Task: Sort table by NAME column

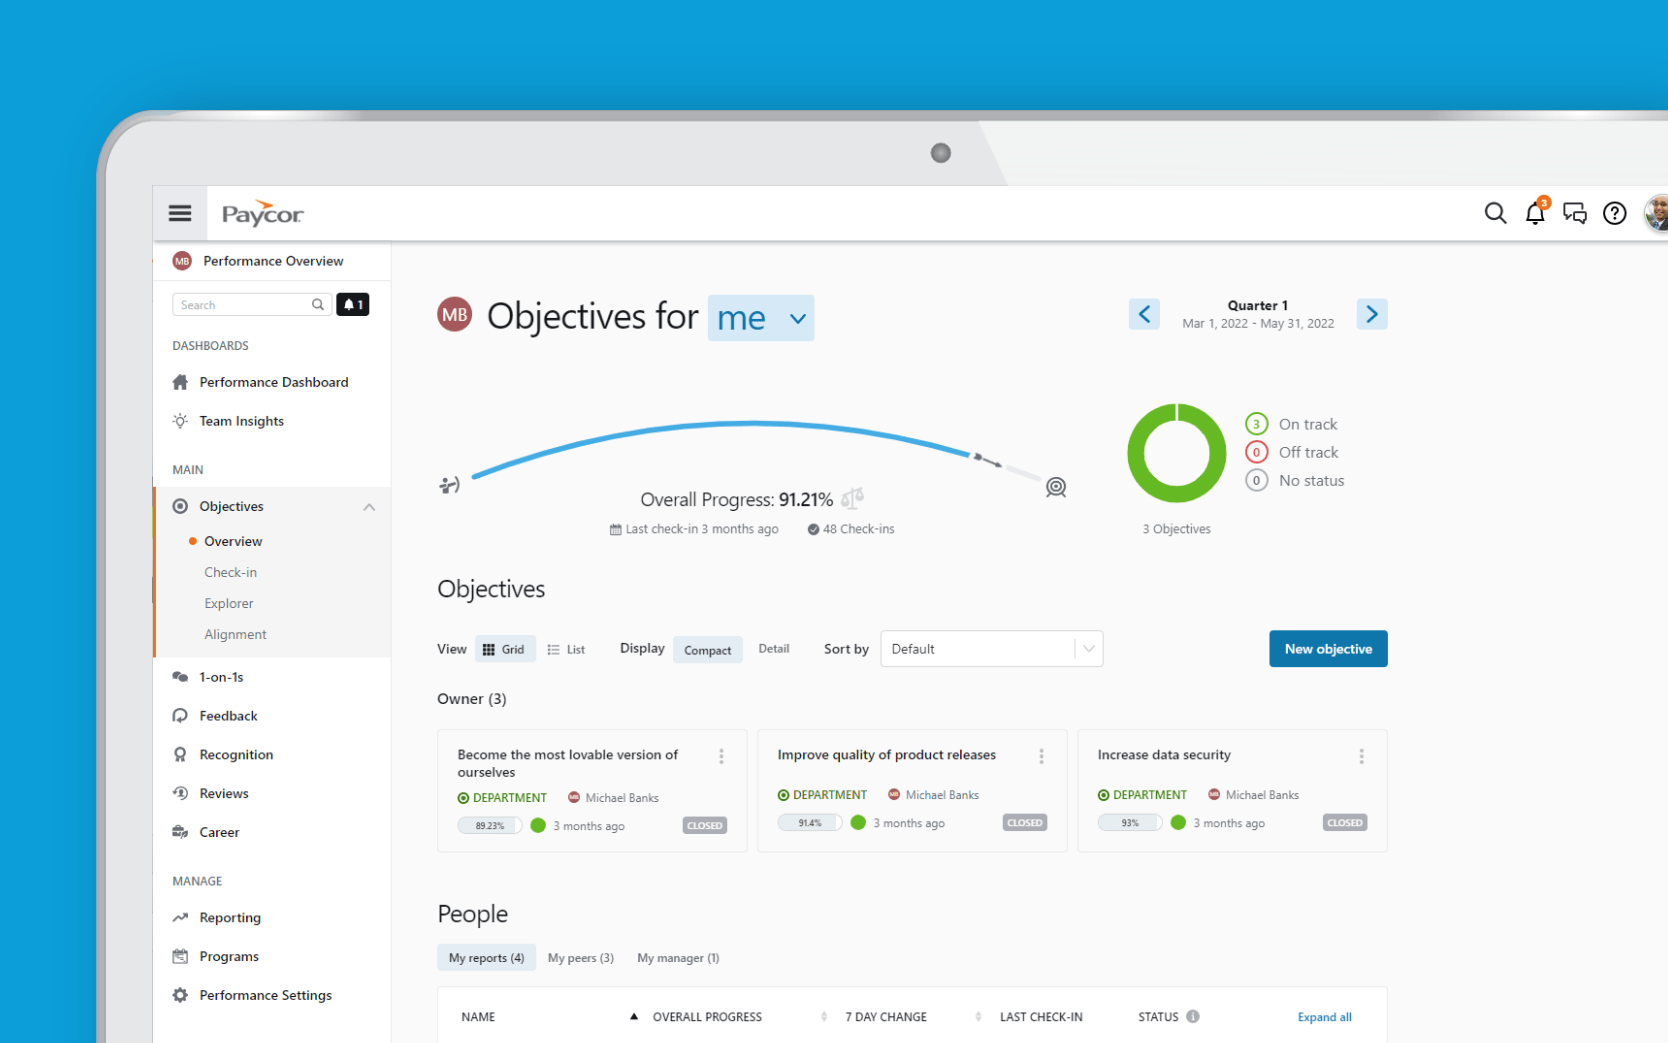Action: point(478,1017)
